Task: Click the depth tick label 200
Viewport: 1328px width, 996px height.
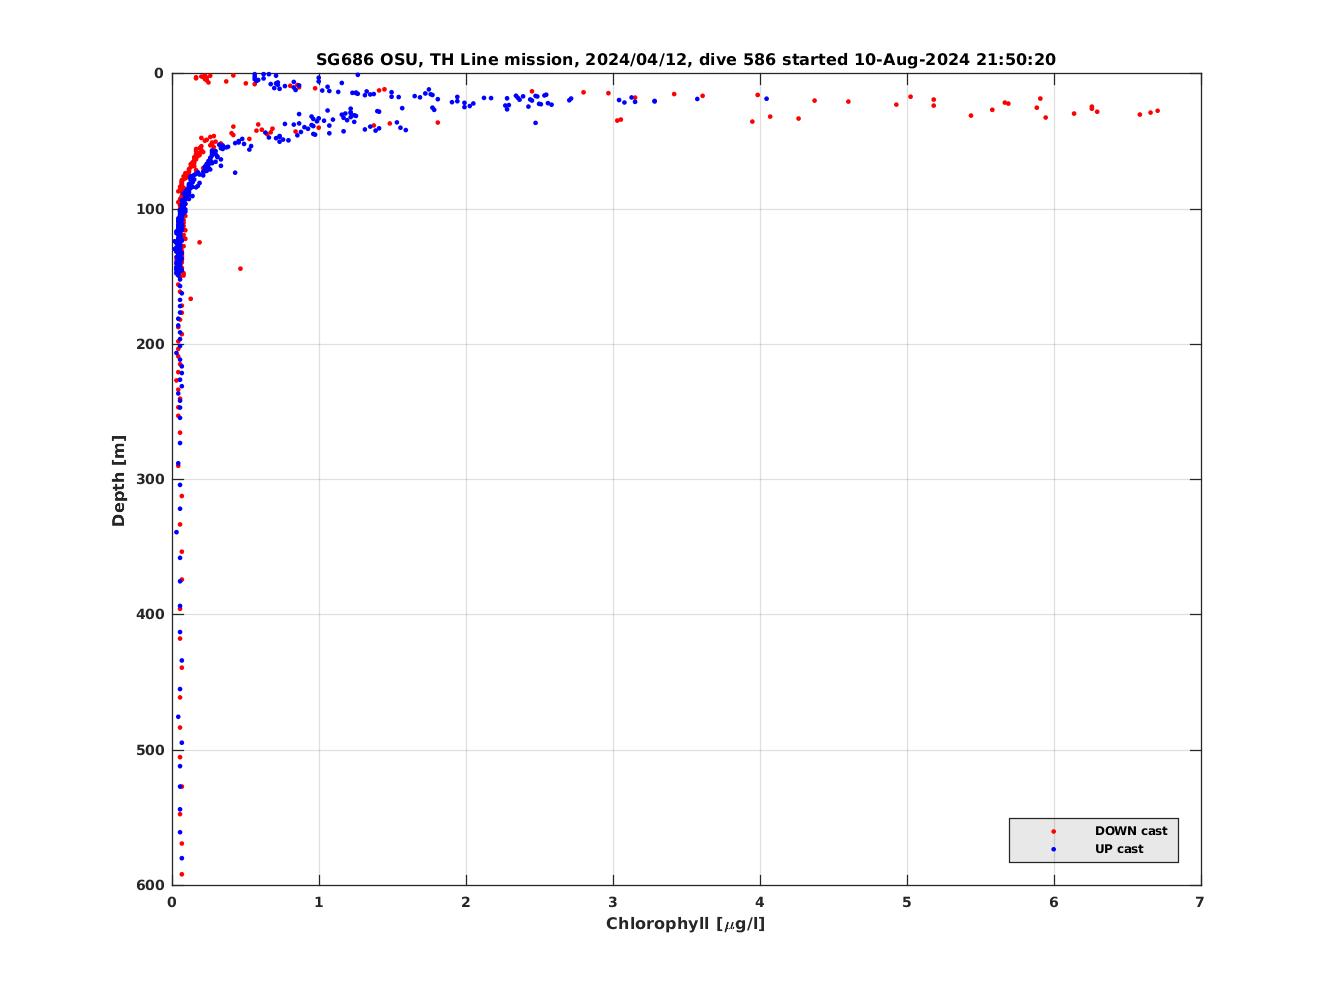Action: coord(150,344)
